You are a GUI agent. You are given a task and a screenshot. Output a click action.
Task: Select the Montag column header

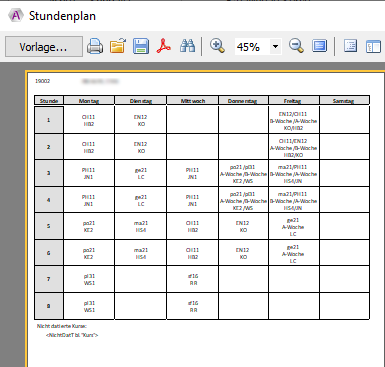(x=89, y=100)
